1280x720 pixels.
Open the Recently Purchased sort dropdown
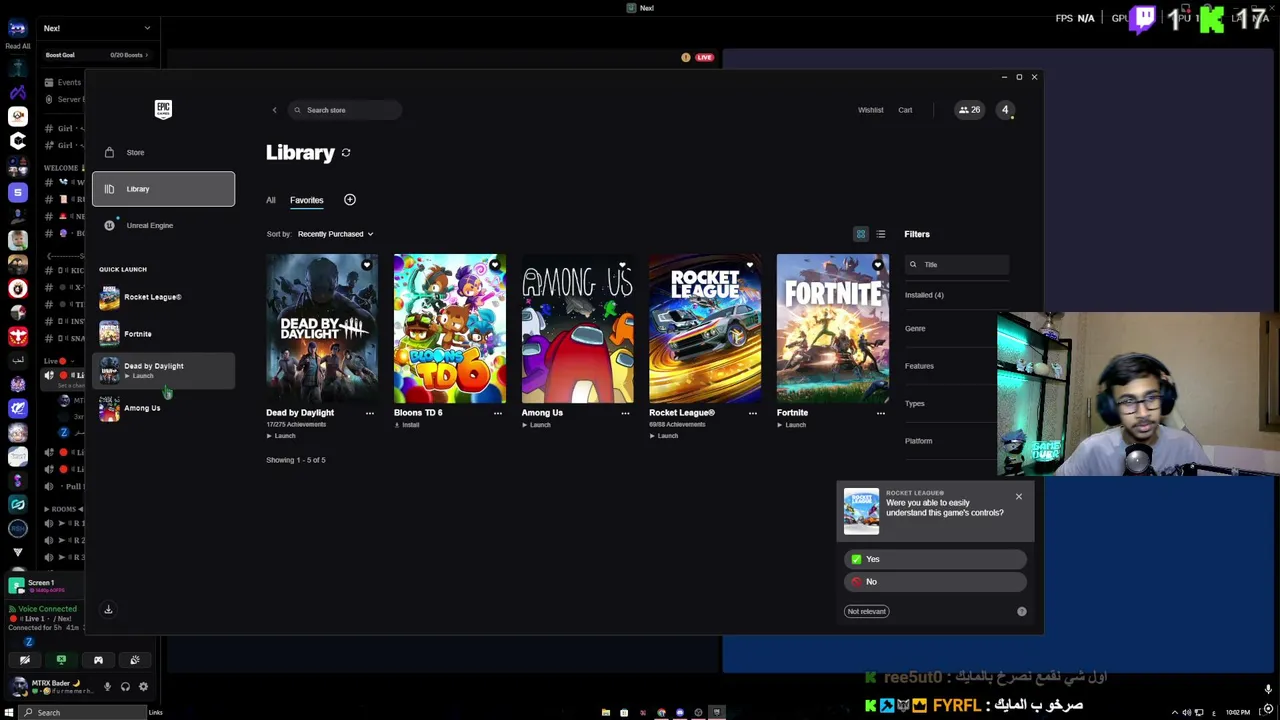point(335,234)
